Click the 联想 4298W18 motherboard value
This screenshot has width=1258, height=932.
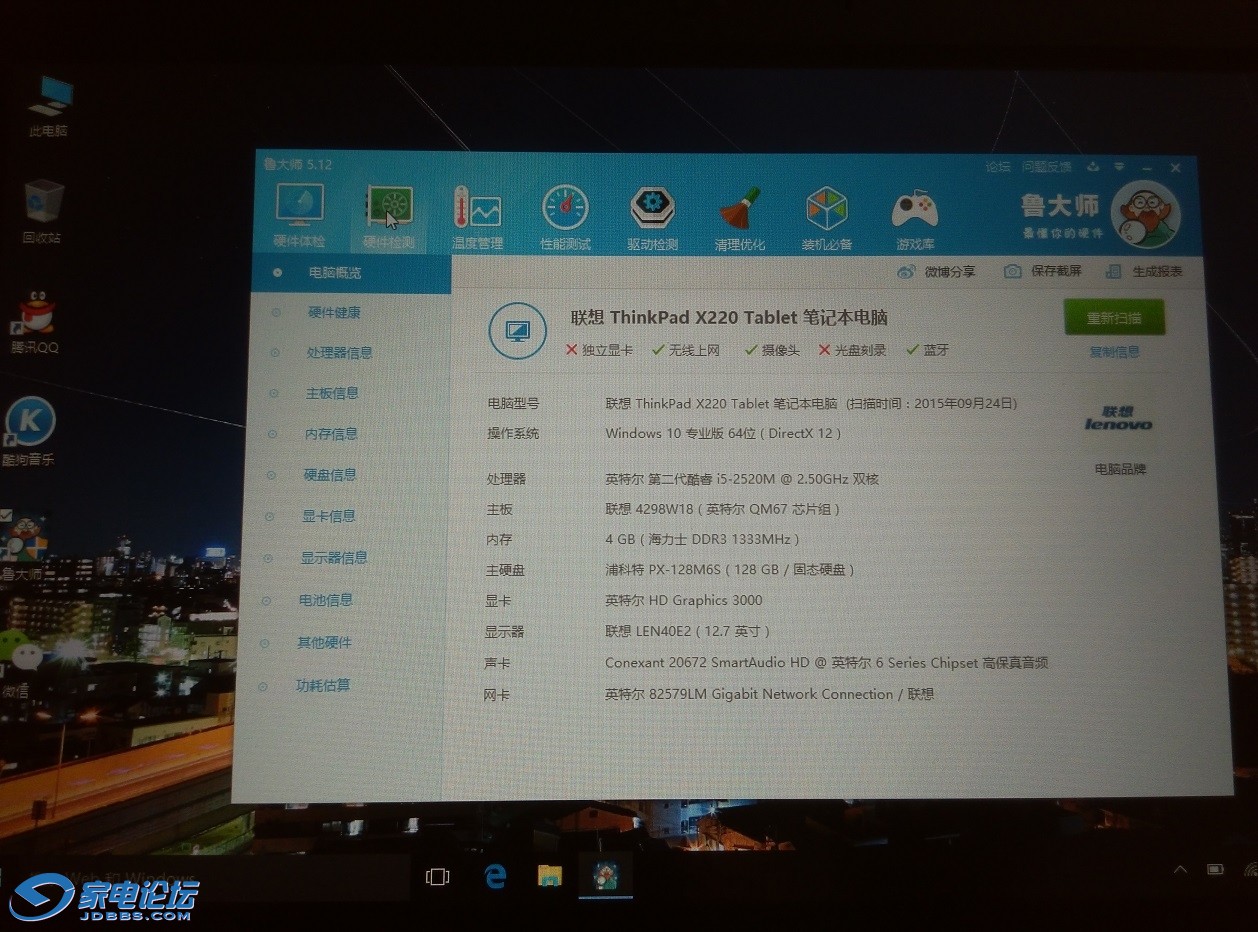(x=722, y=509)
